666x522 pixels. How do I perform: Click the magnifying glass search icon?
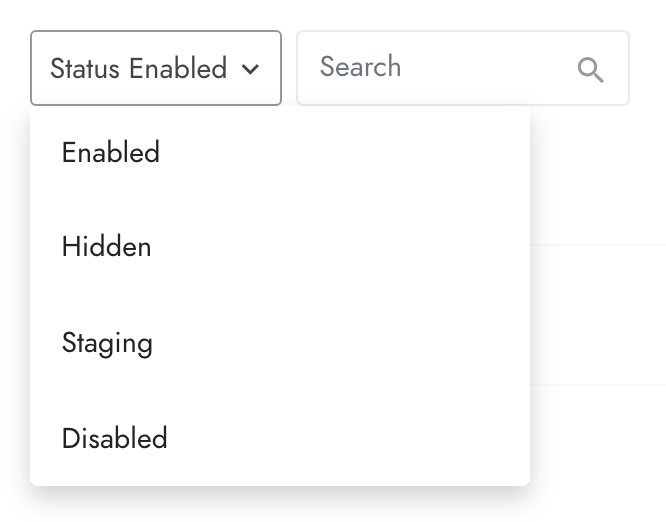point(590,71)
